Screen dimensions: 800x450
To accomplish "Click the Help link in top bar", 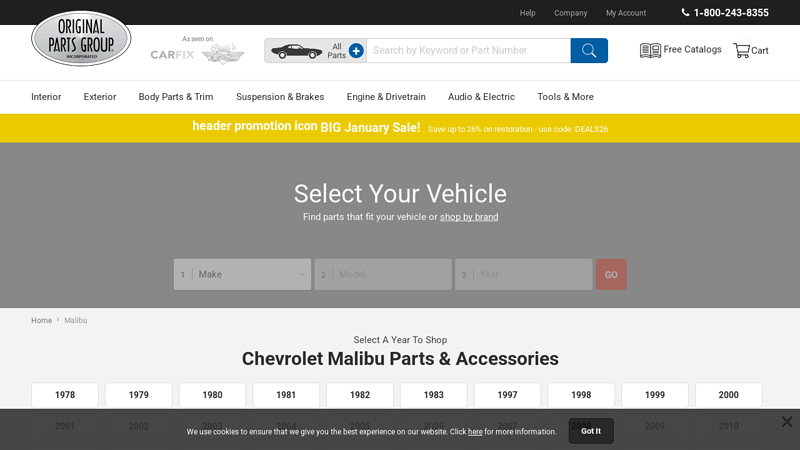I will click(528, 13).
